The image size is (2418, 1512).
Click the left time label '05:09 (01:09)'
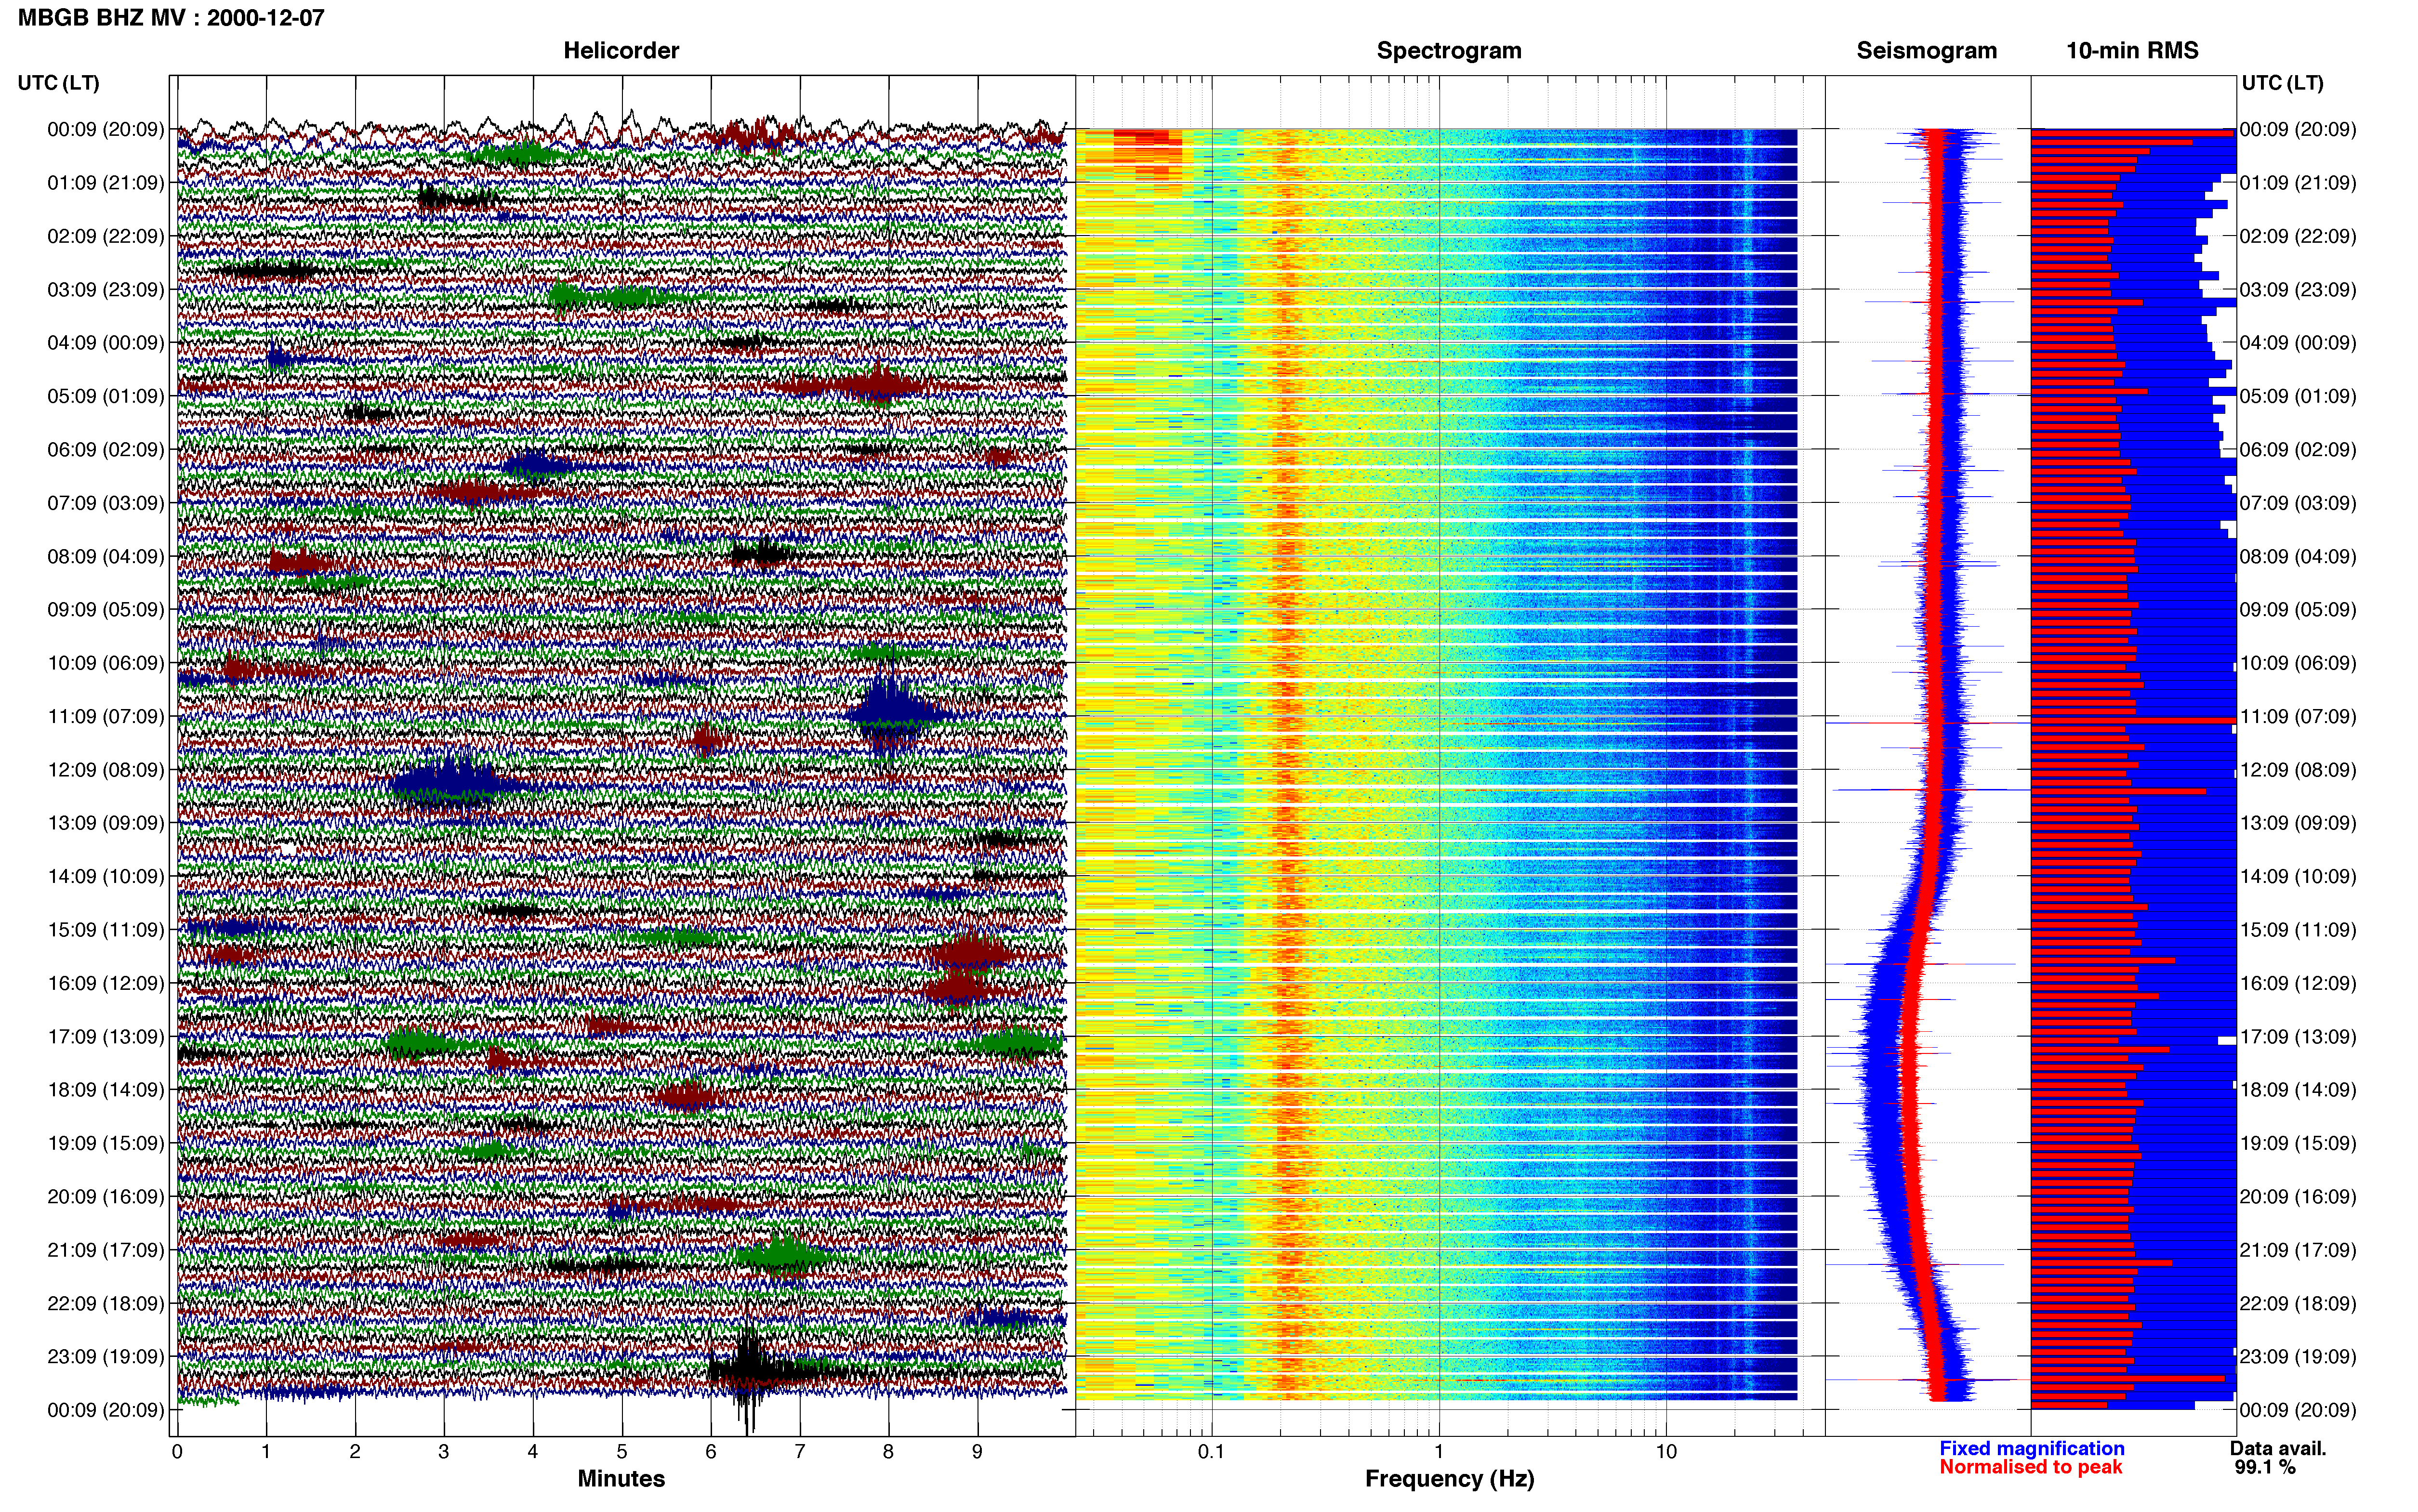tap(105, 396)
